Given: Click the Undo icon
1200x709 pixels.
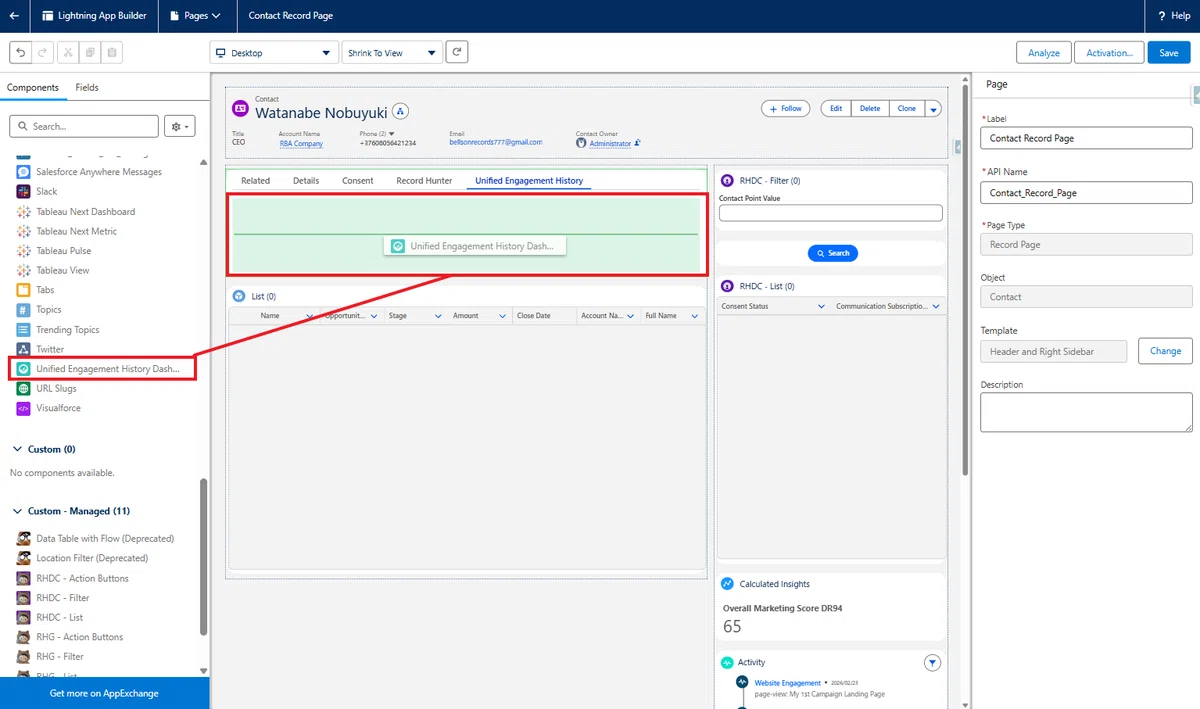Looking at the screenshot, I should 21,52.
